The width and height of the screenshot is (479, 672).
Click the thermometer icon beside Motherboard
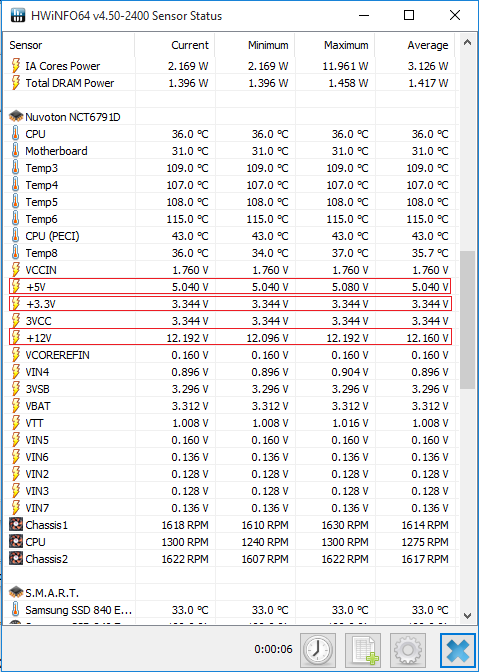(x=16, y=151)
